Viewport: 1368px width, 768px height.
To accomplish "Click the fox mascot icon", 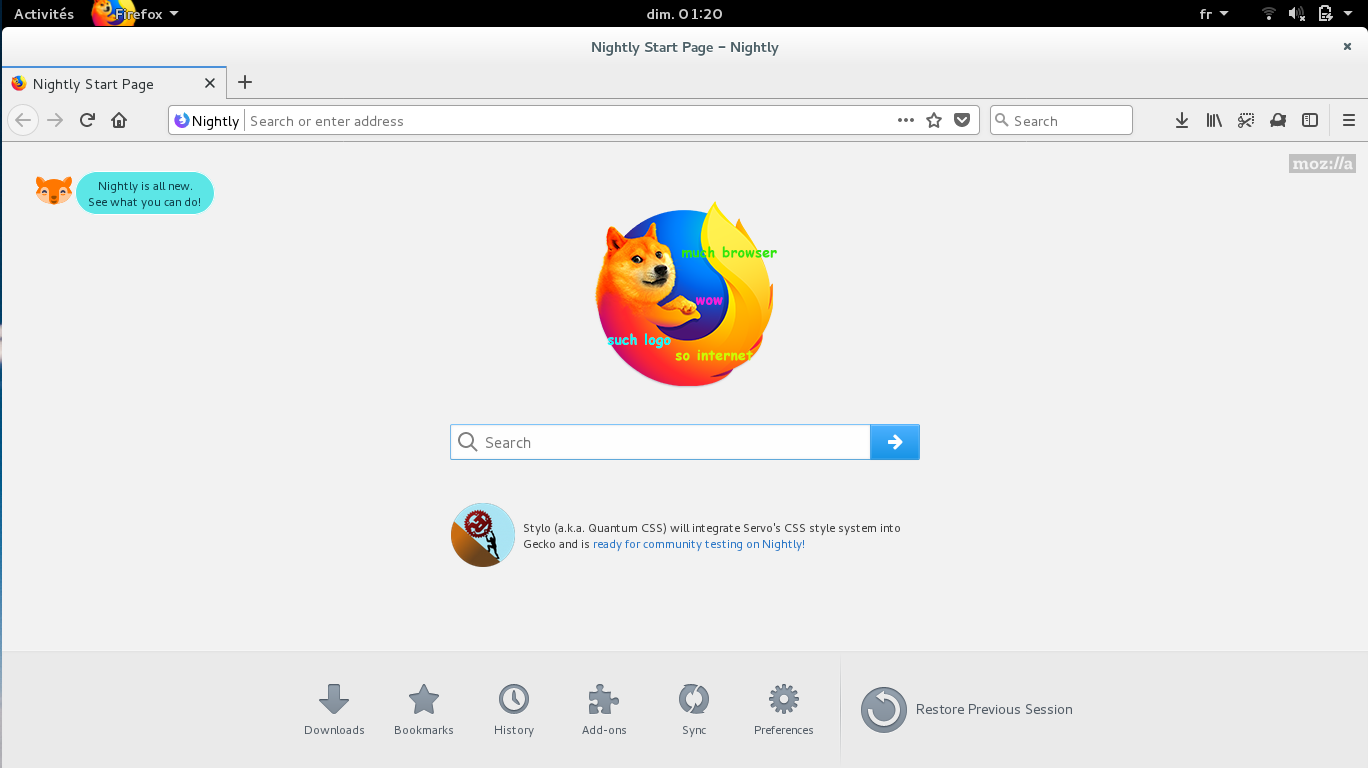I will [x=54, y=190].
